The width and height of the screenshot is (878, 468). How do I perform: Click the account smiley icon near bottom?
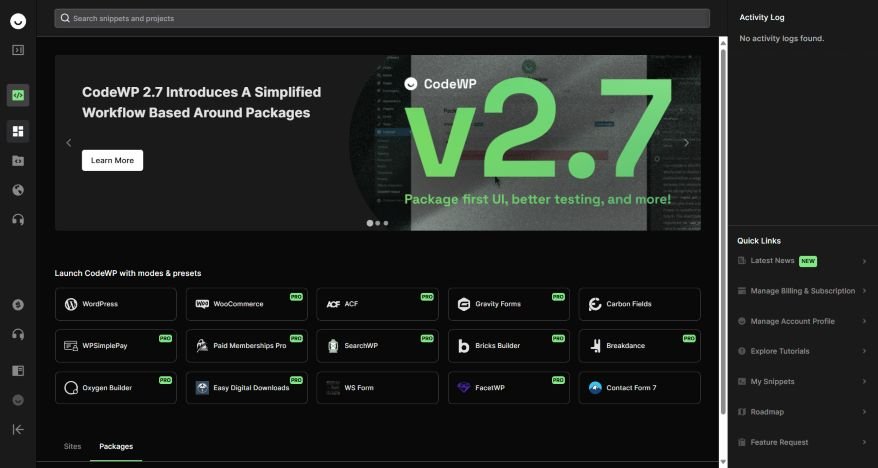tap(18, 400)
